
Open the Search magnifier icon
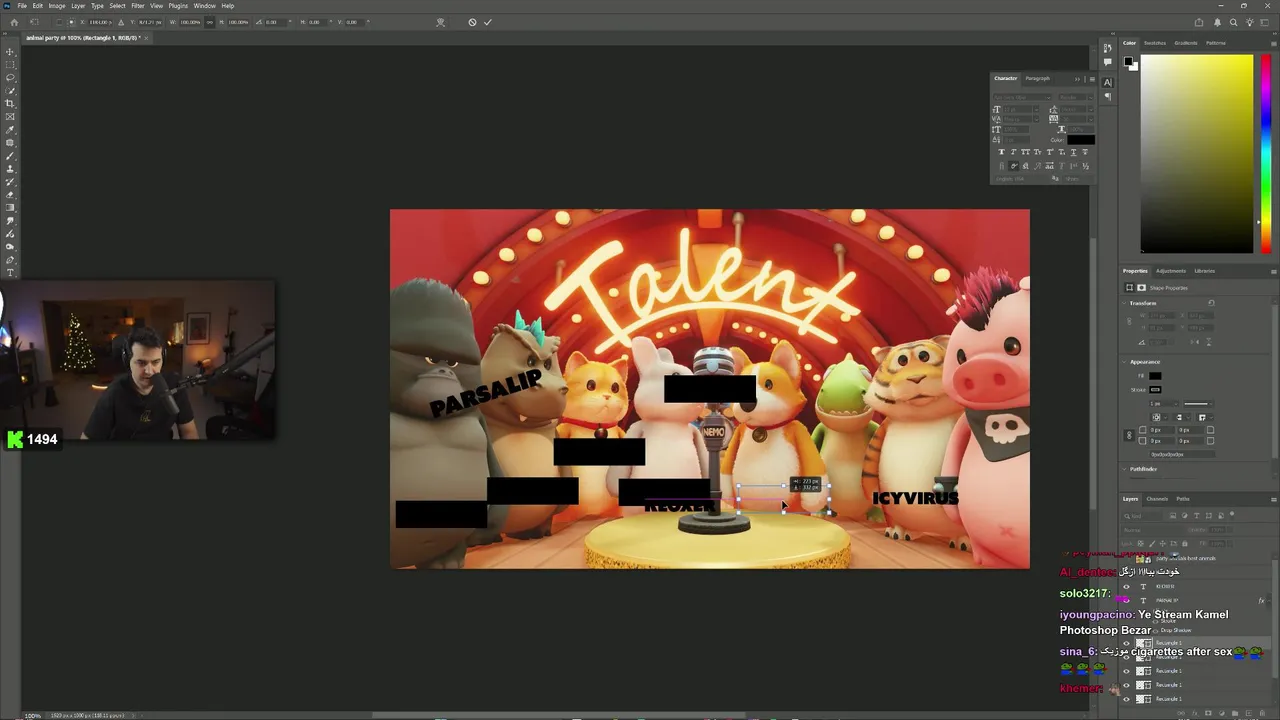pos(1234,22)
